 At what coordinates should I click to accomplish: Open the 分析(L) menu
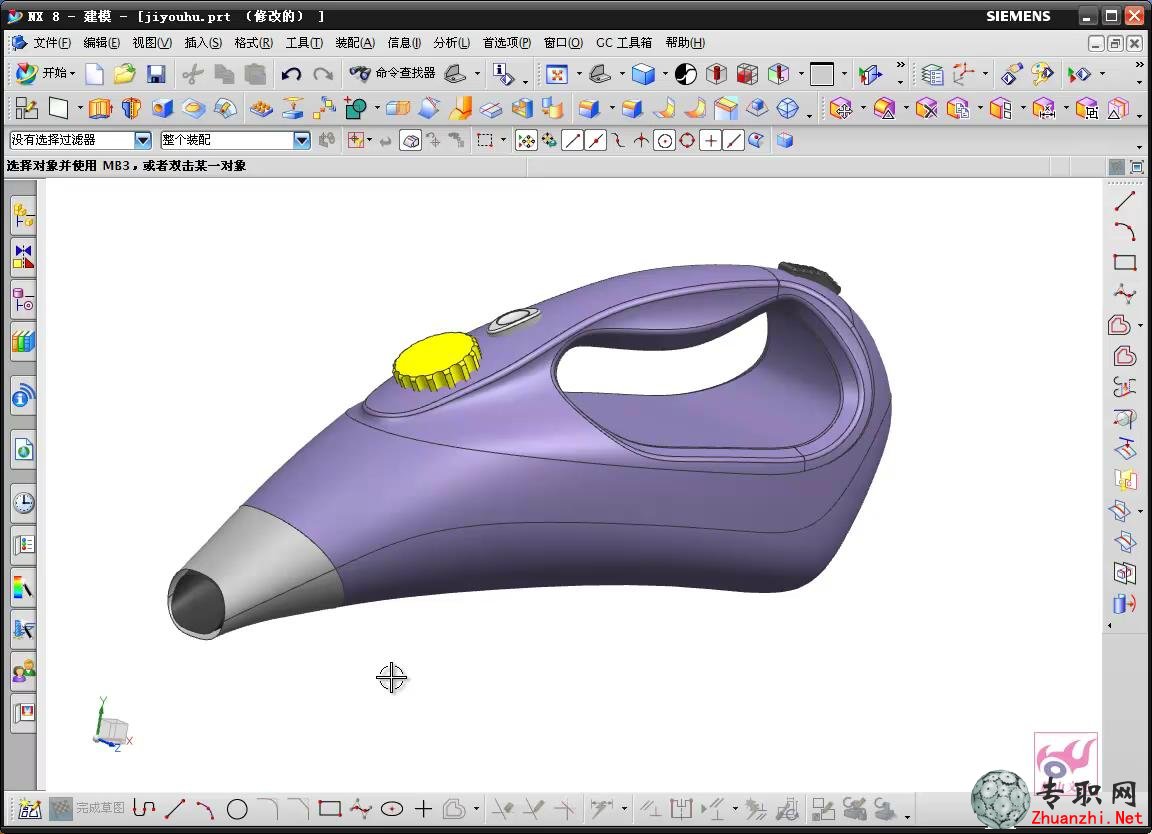click(x=451, y=43)
